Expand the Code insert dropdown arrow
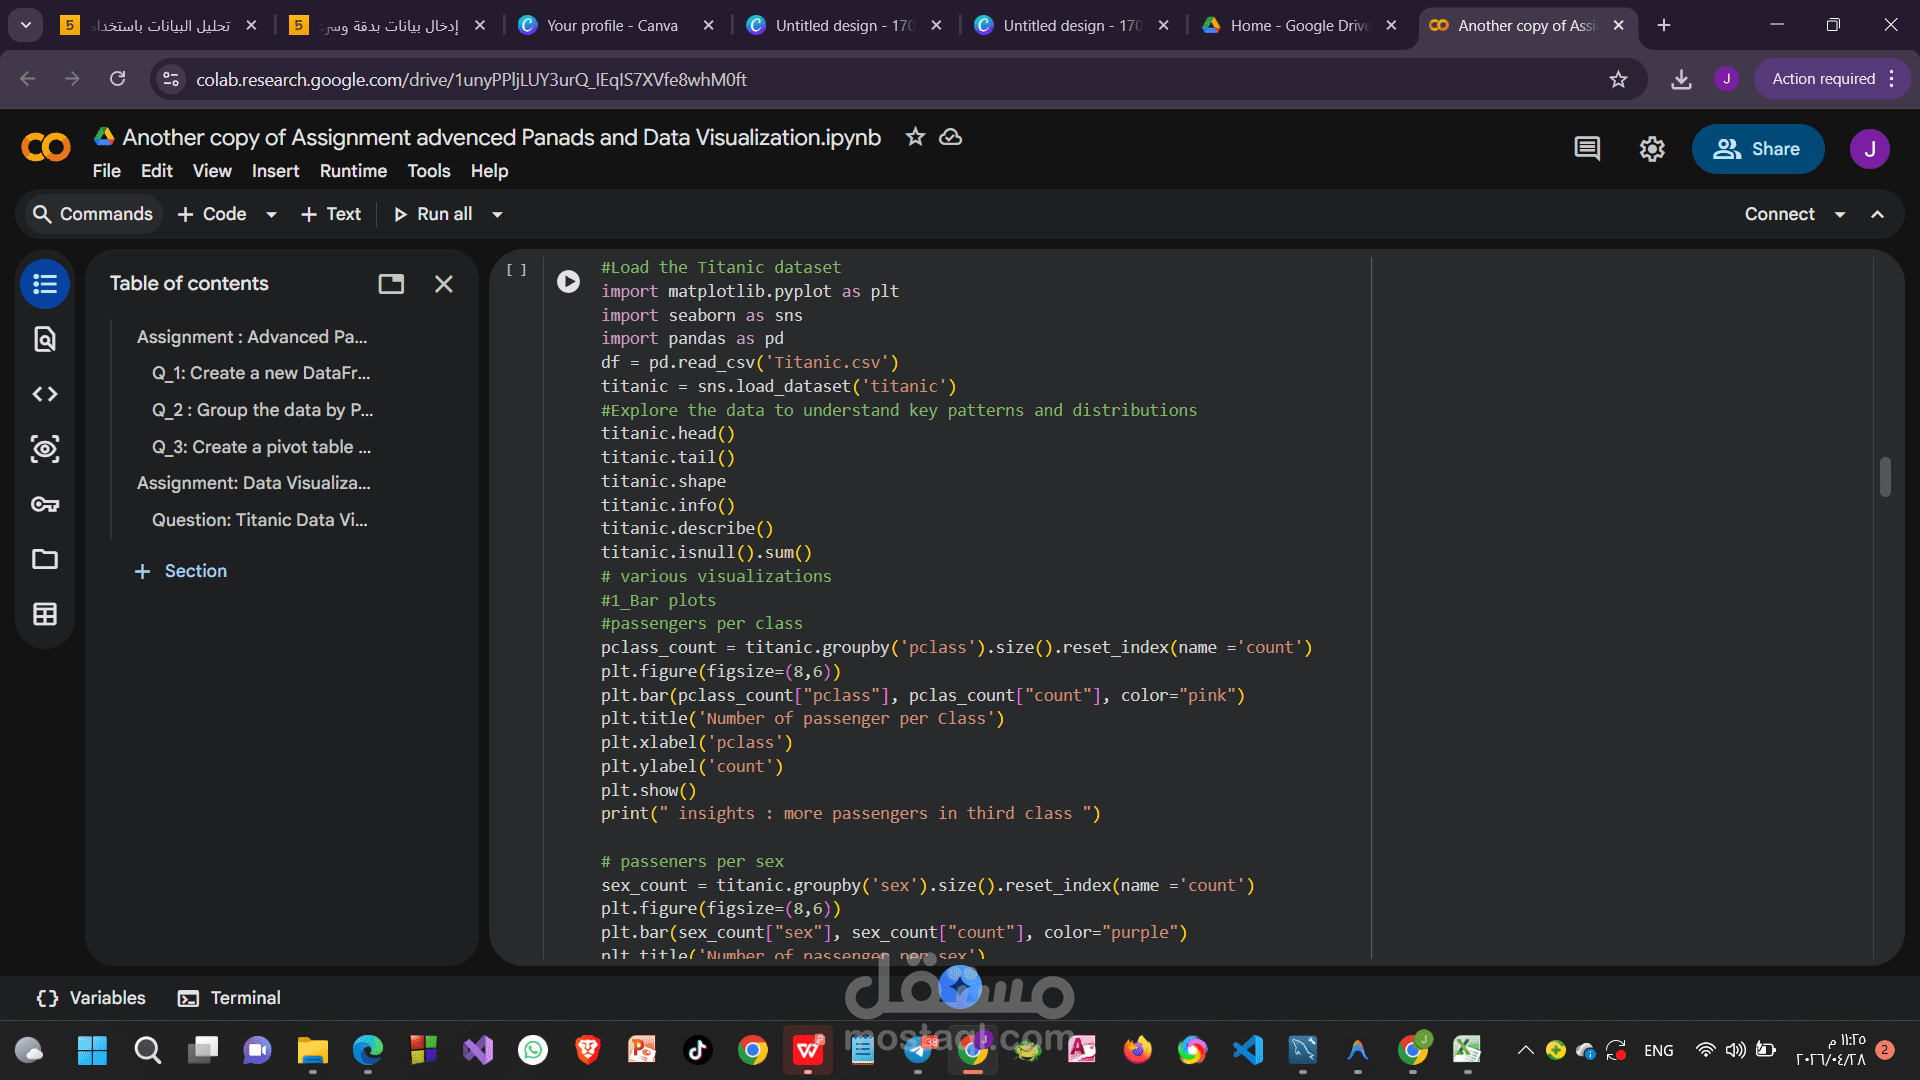1920x1080 pixels. (271, 214)
